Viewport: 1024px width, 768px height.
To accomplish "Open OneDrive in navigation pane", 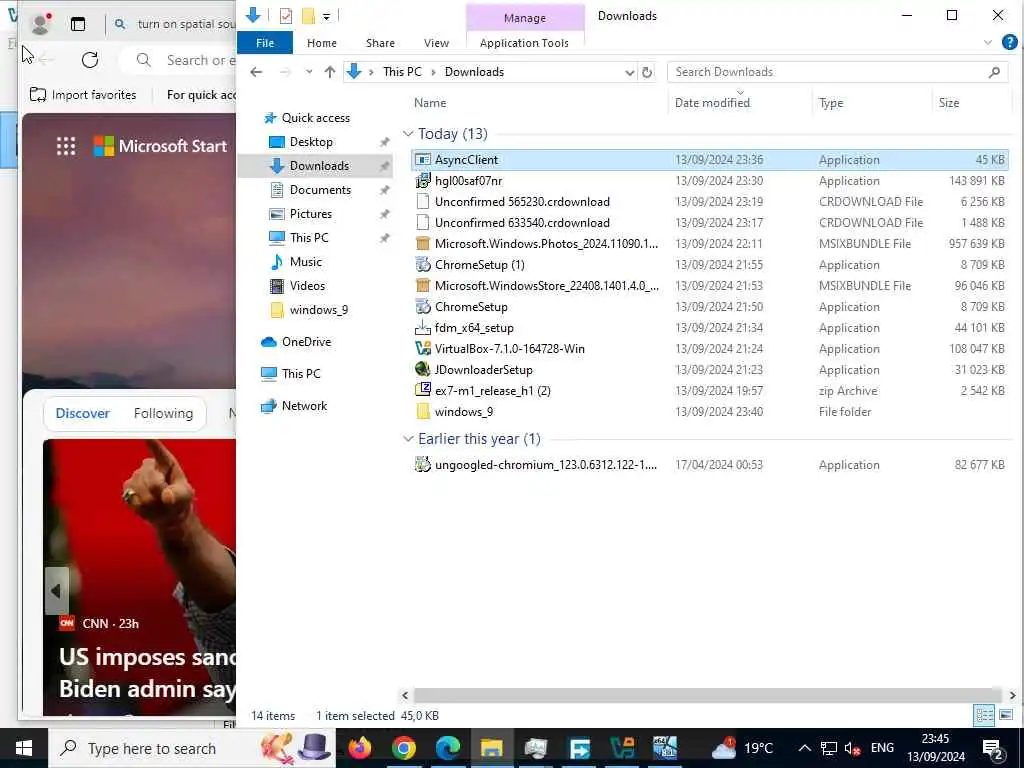I will 306,342.
